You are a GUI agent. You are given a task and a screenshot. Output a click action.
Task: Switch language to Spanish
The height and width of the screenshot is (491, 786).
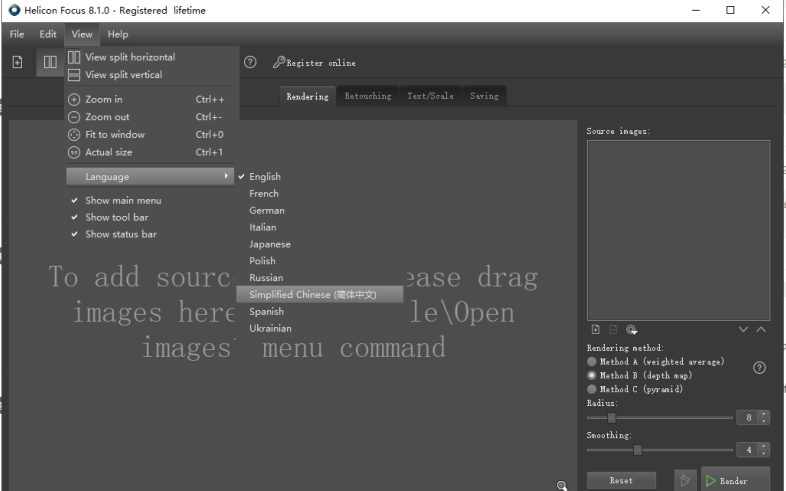(x=319, y=311)
